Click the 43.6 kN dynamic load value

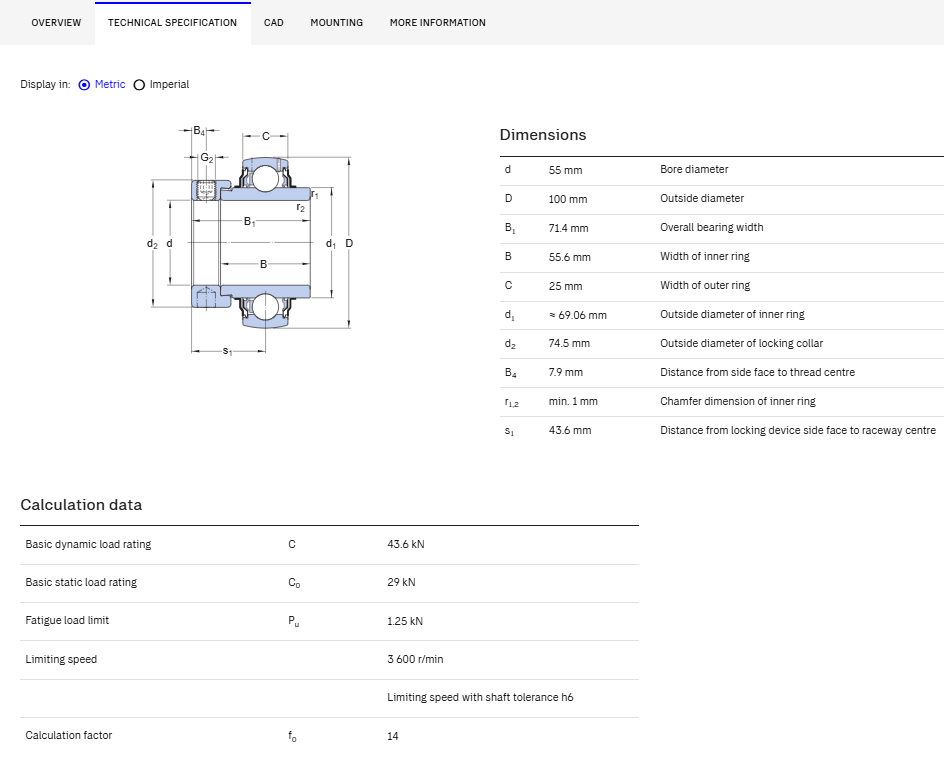(406, 544)
